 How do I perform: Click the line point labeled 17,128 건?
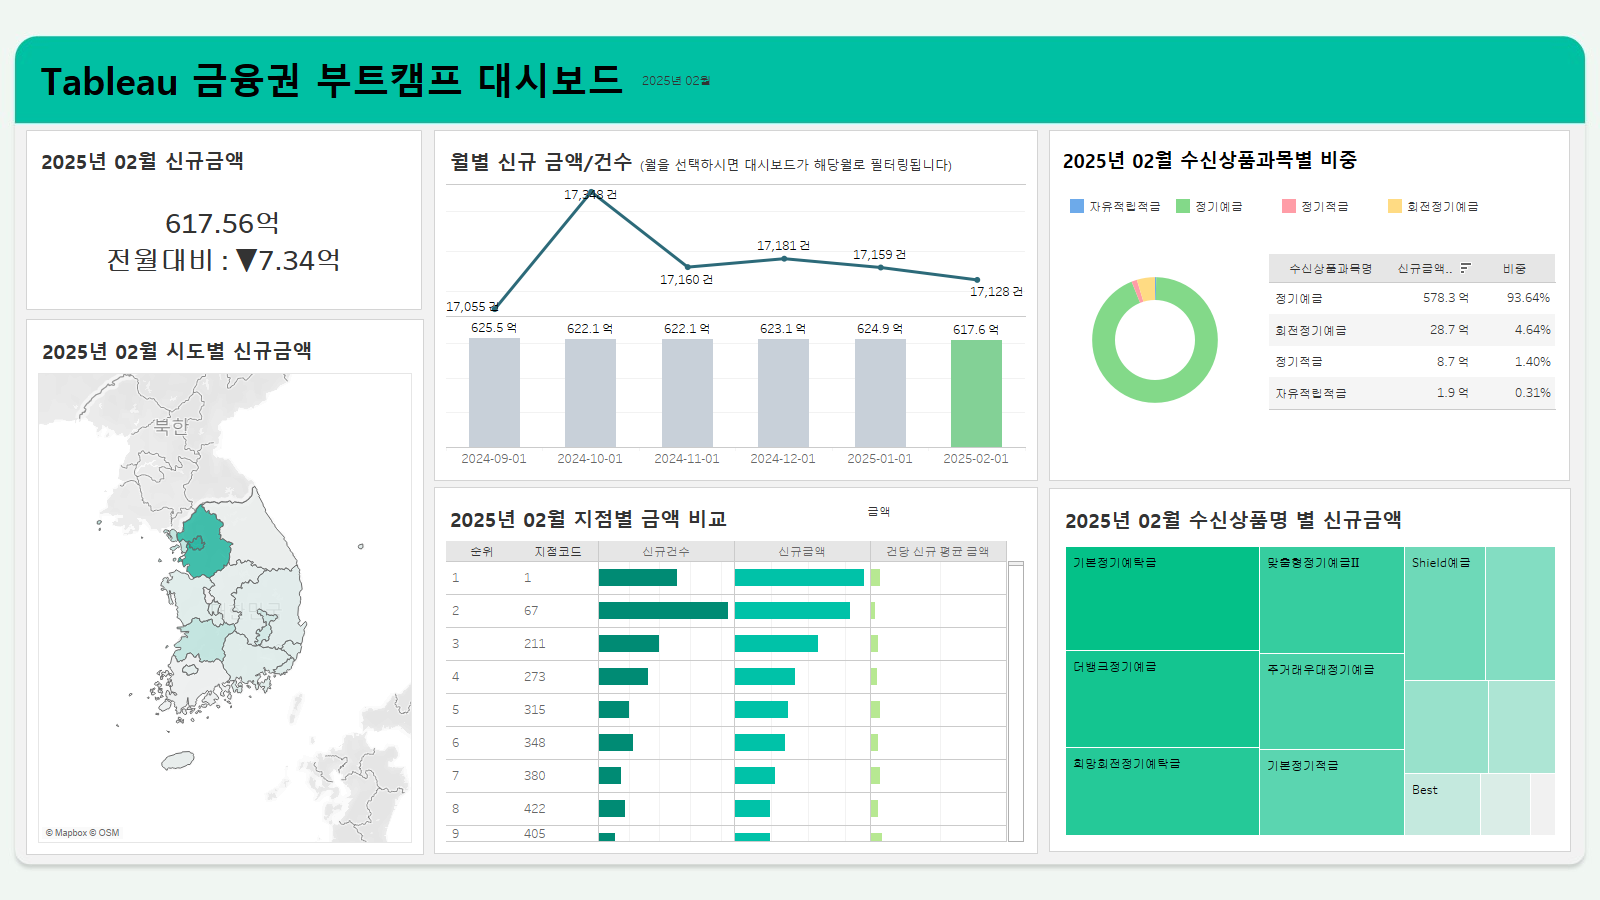[x=977, y=280]
